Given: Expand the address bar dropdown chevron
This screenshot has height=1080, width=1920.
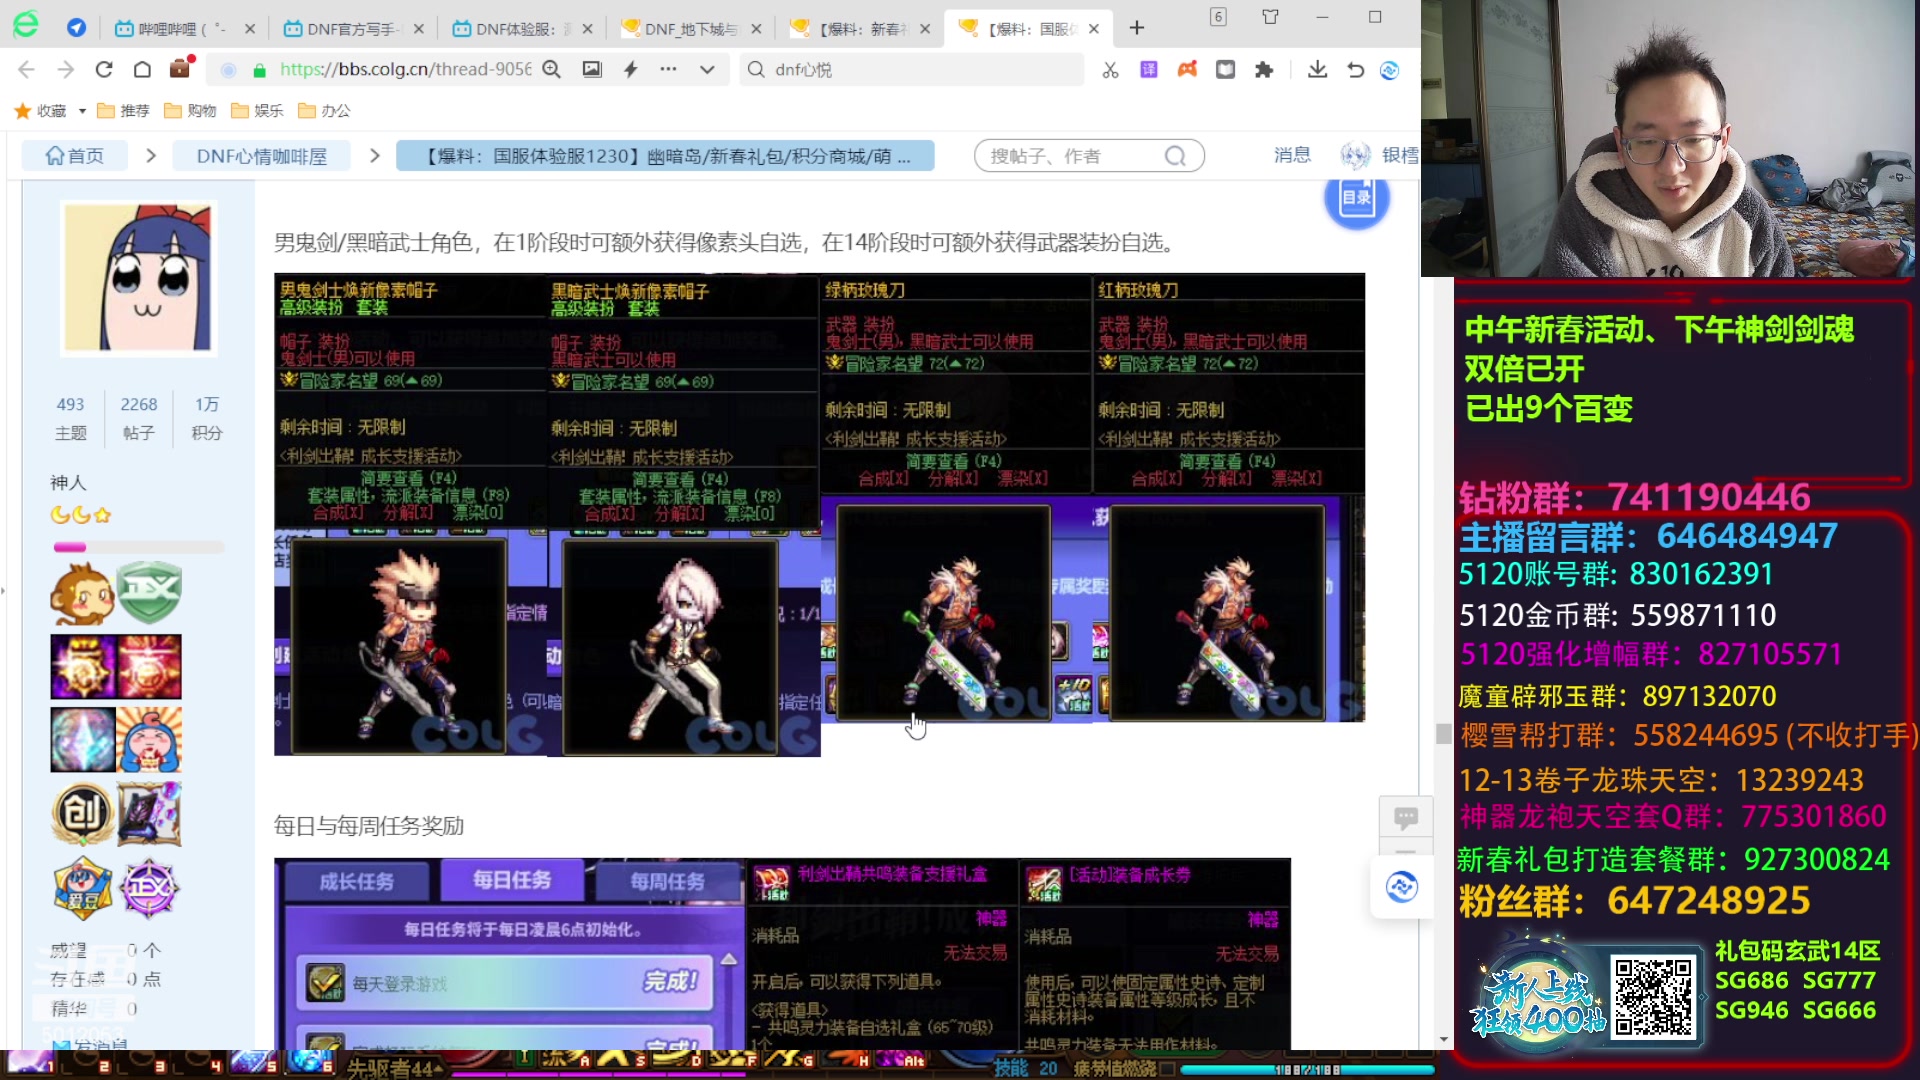Looking at the screenshot, I should (x=707, y=69).
